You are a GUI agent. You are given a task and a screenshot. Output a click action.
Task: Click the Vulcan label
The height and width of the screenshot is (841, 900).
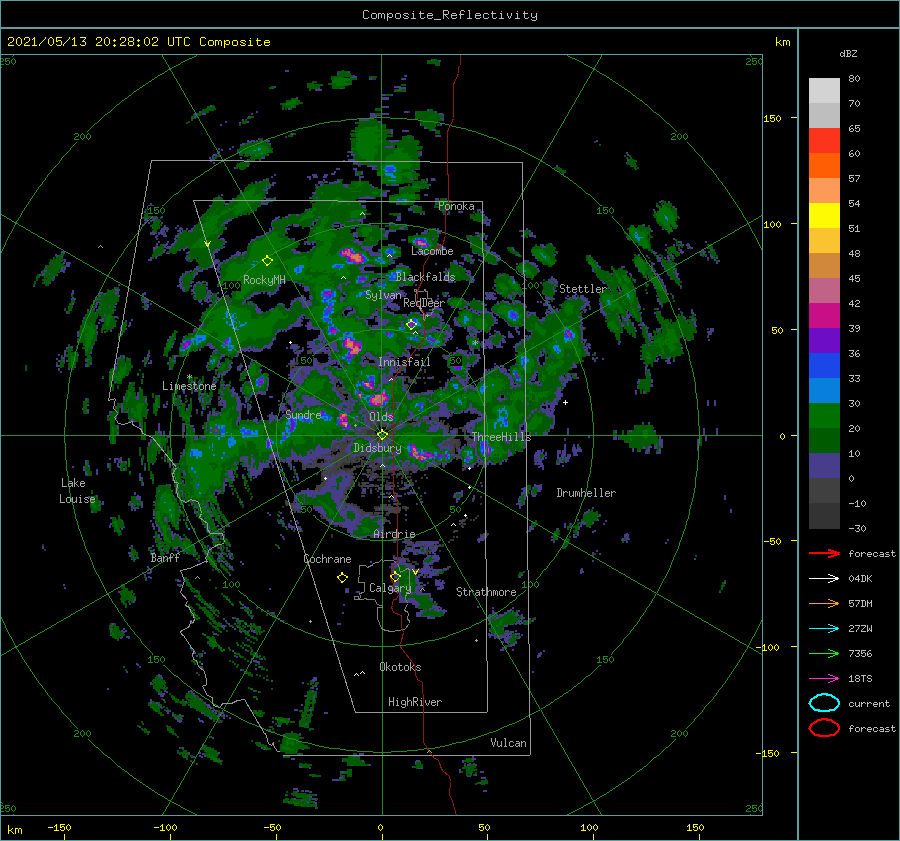click(x=508, y=743)
